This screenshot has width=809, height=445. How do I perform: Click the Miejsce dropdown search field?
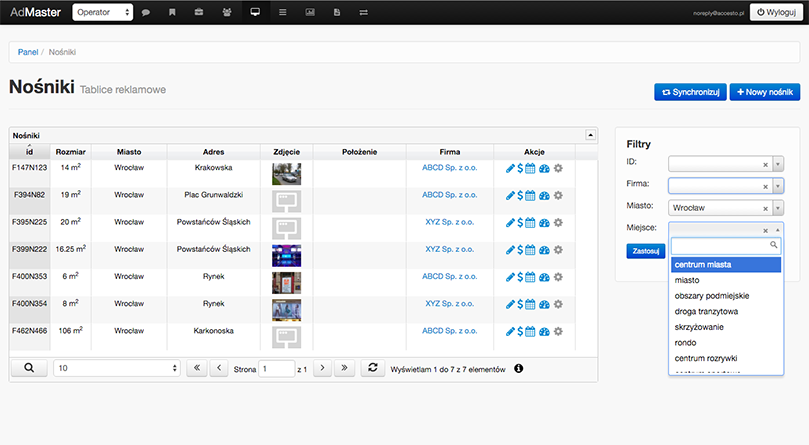coord(726,245)
